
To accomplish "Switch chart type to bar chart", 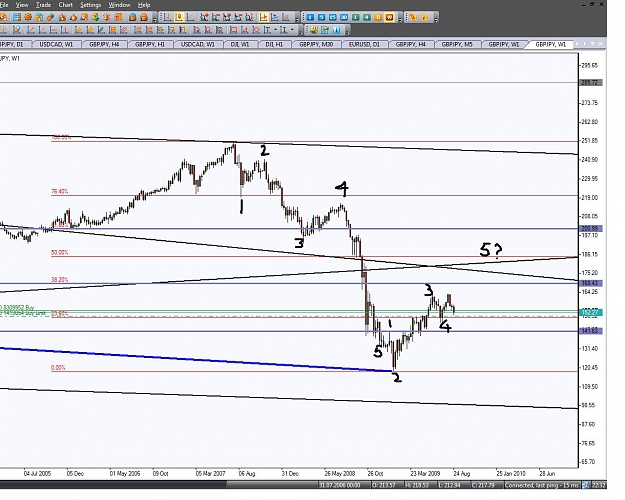I will pos(167,17).
